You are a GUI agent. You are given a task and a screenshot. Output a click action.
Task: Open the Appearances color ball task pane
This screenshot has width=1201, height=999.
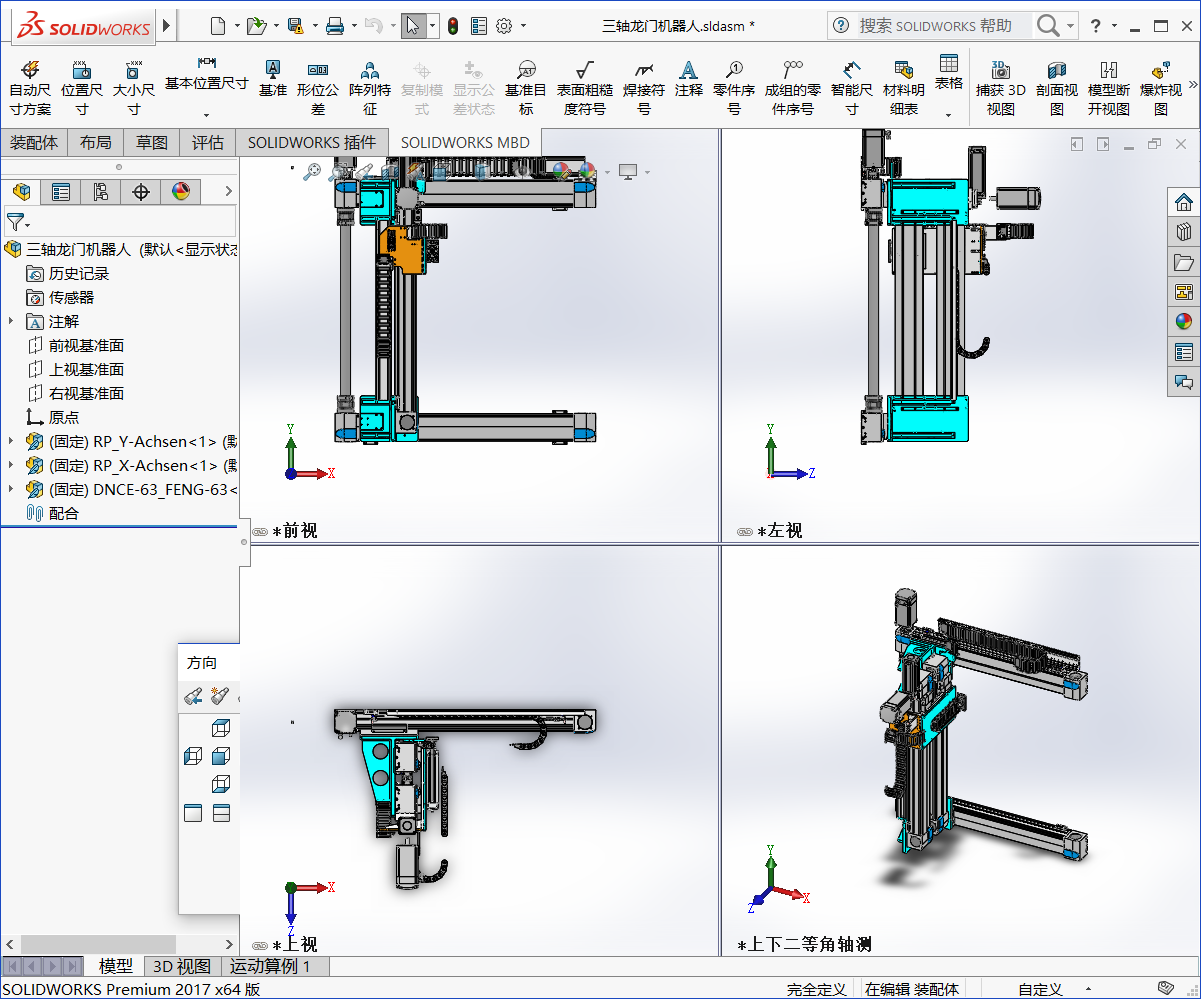(1184, 322)
